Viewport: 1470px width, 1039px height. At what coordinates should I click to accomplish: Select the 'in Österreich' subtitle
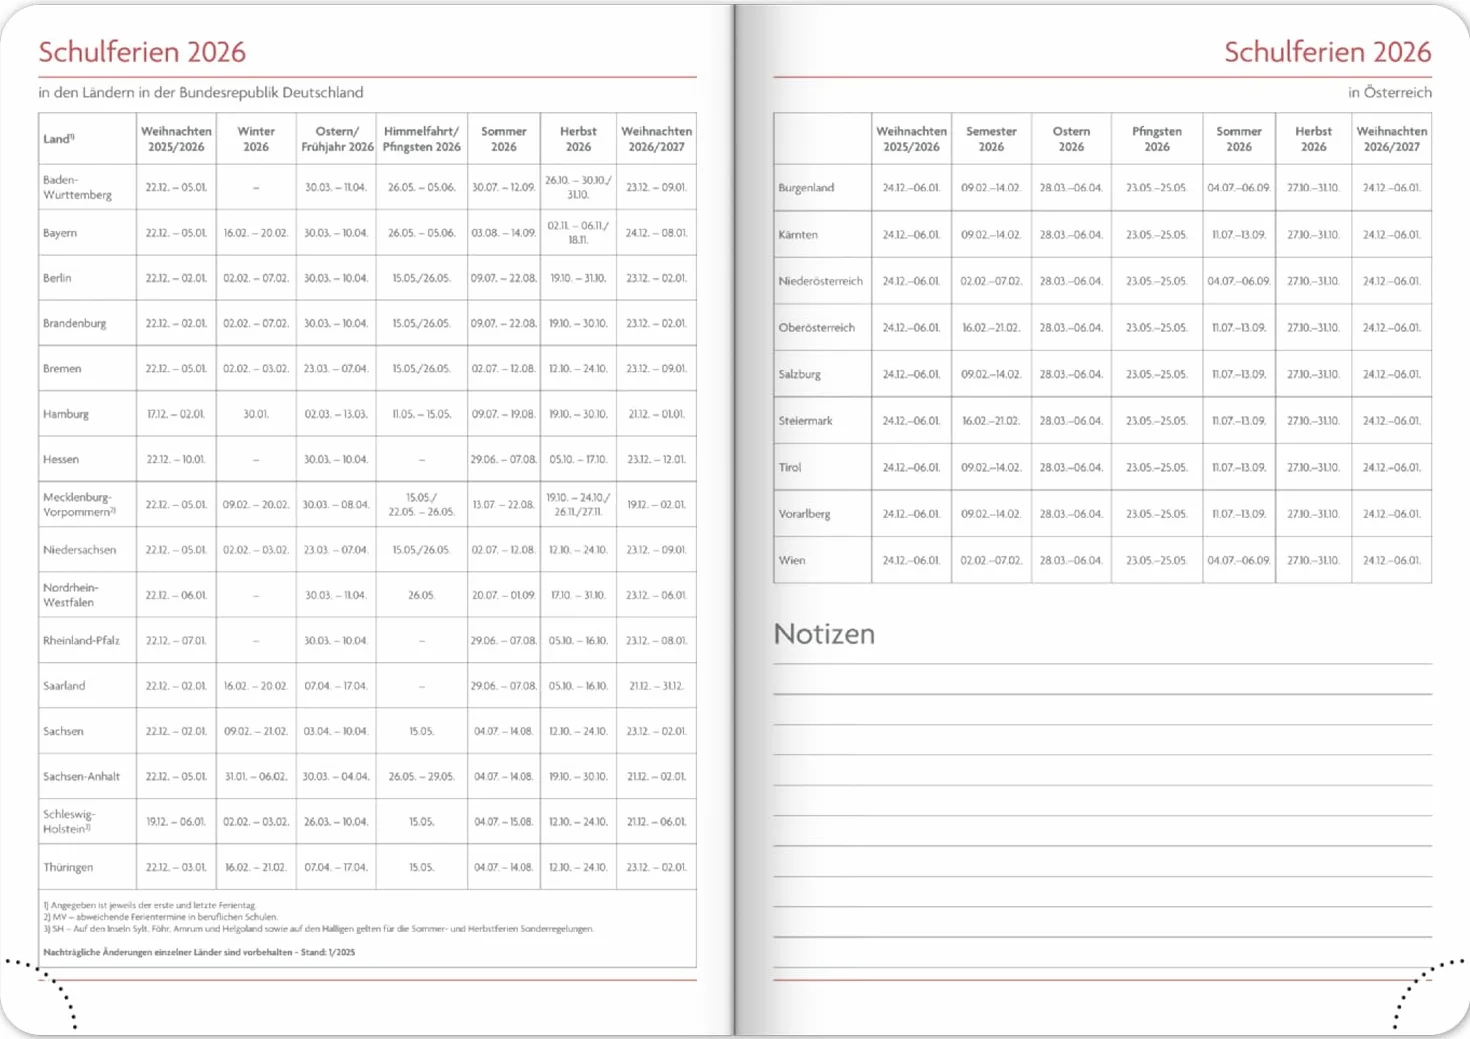pyautogui.click(x=1390, y=92)
